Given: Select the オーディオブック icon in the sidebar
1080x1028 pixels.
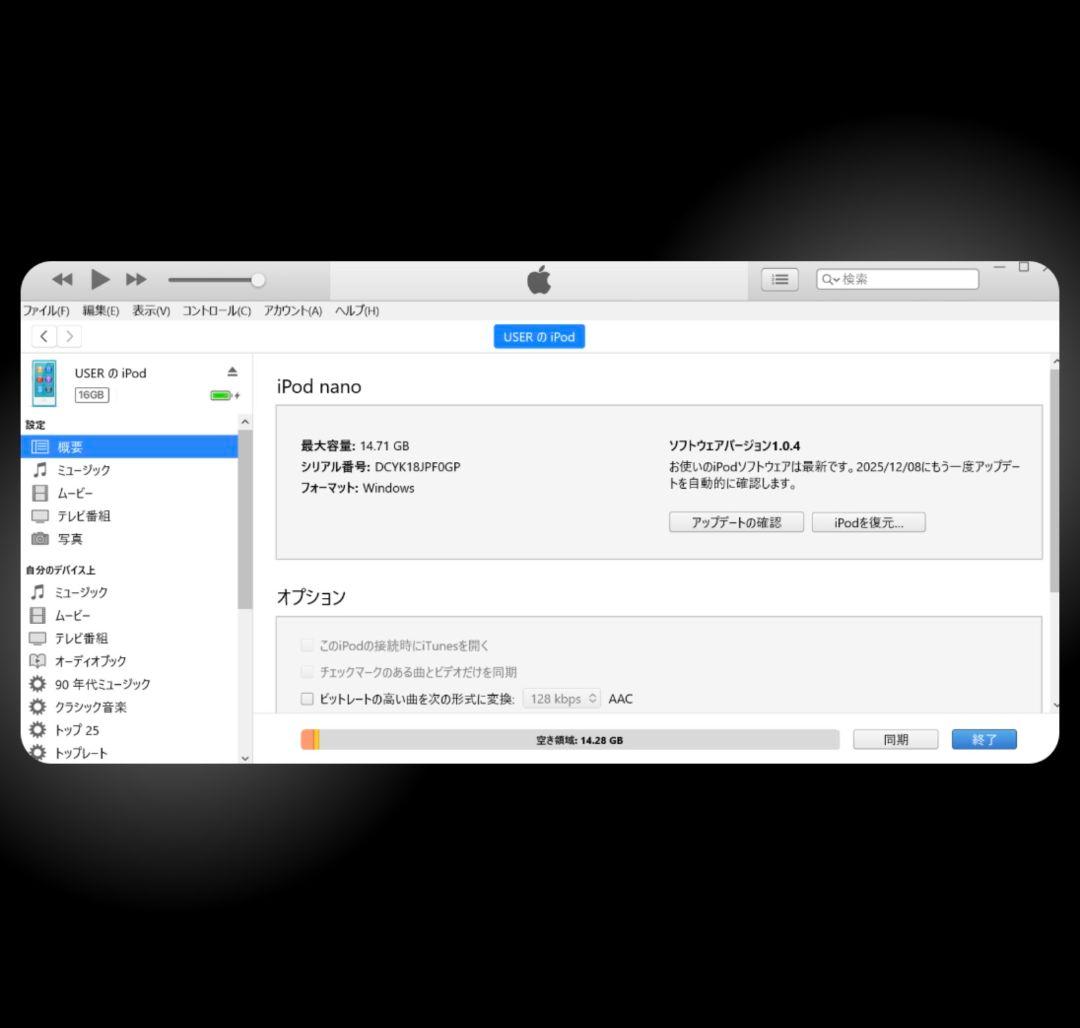Looking at the screenshot, I should tap(40, 661).
